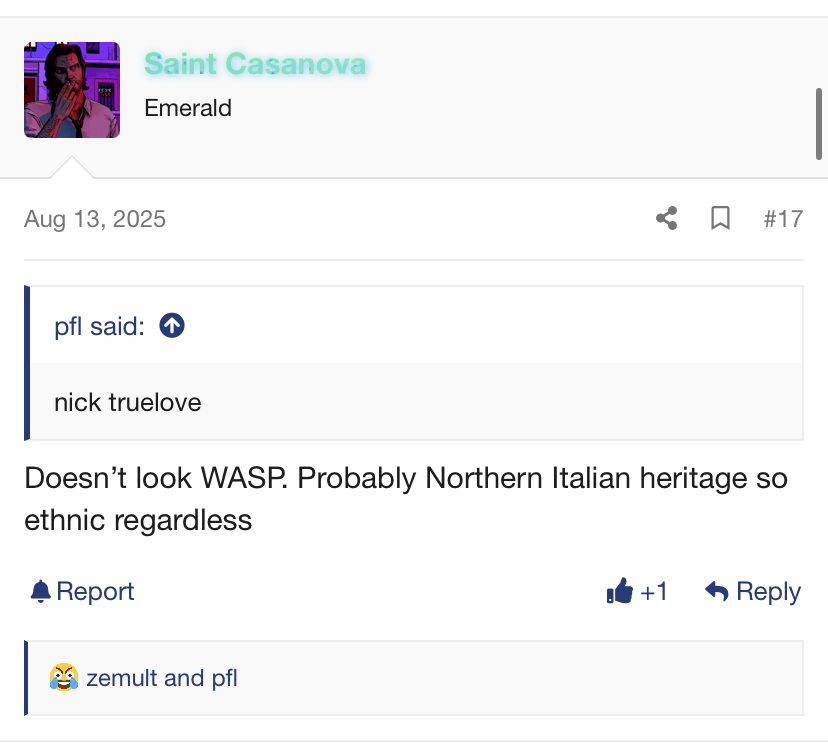Click the 'pfl said:' quote header

pyautogui.click(x=100, y=326)
